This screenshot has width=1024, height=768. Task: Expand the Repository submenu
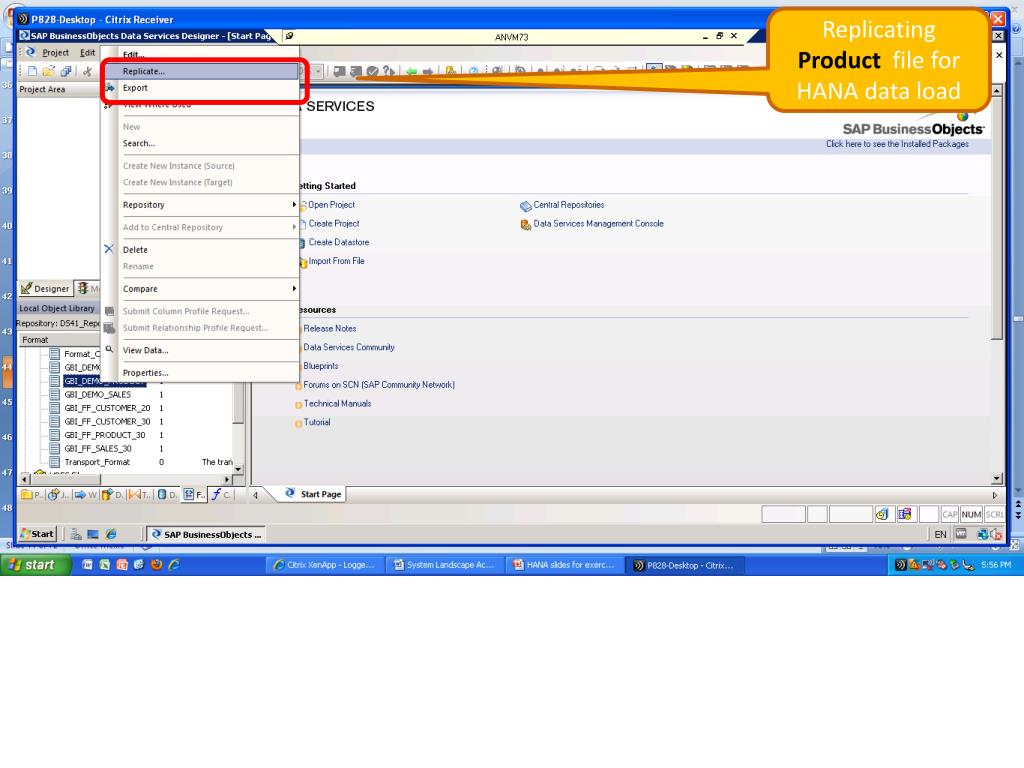(201, 204)
